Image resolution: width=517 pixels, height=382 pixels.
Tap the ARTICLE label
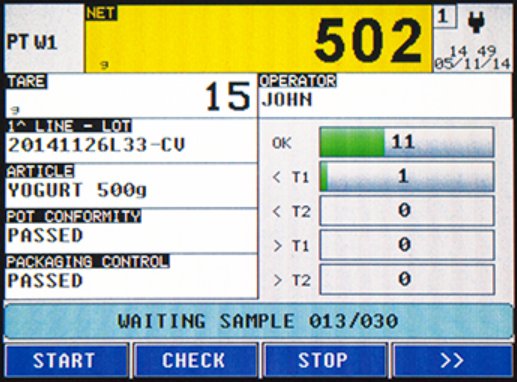40,171
